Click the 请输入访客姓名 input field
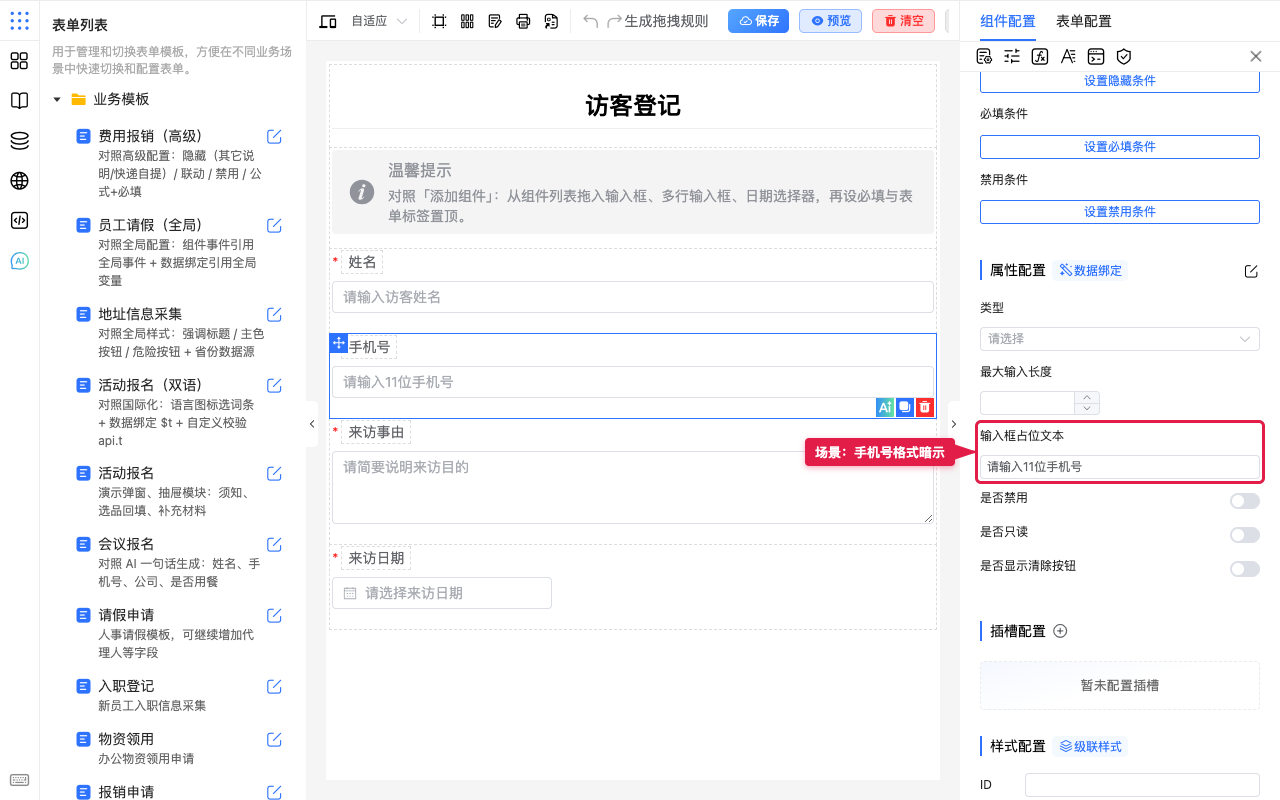1280x800 pixels. [x=633, y=297]
